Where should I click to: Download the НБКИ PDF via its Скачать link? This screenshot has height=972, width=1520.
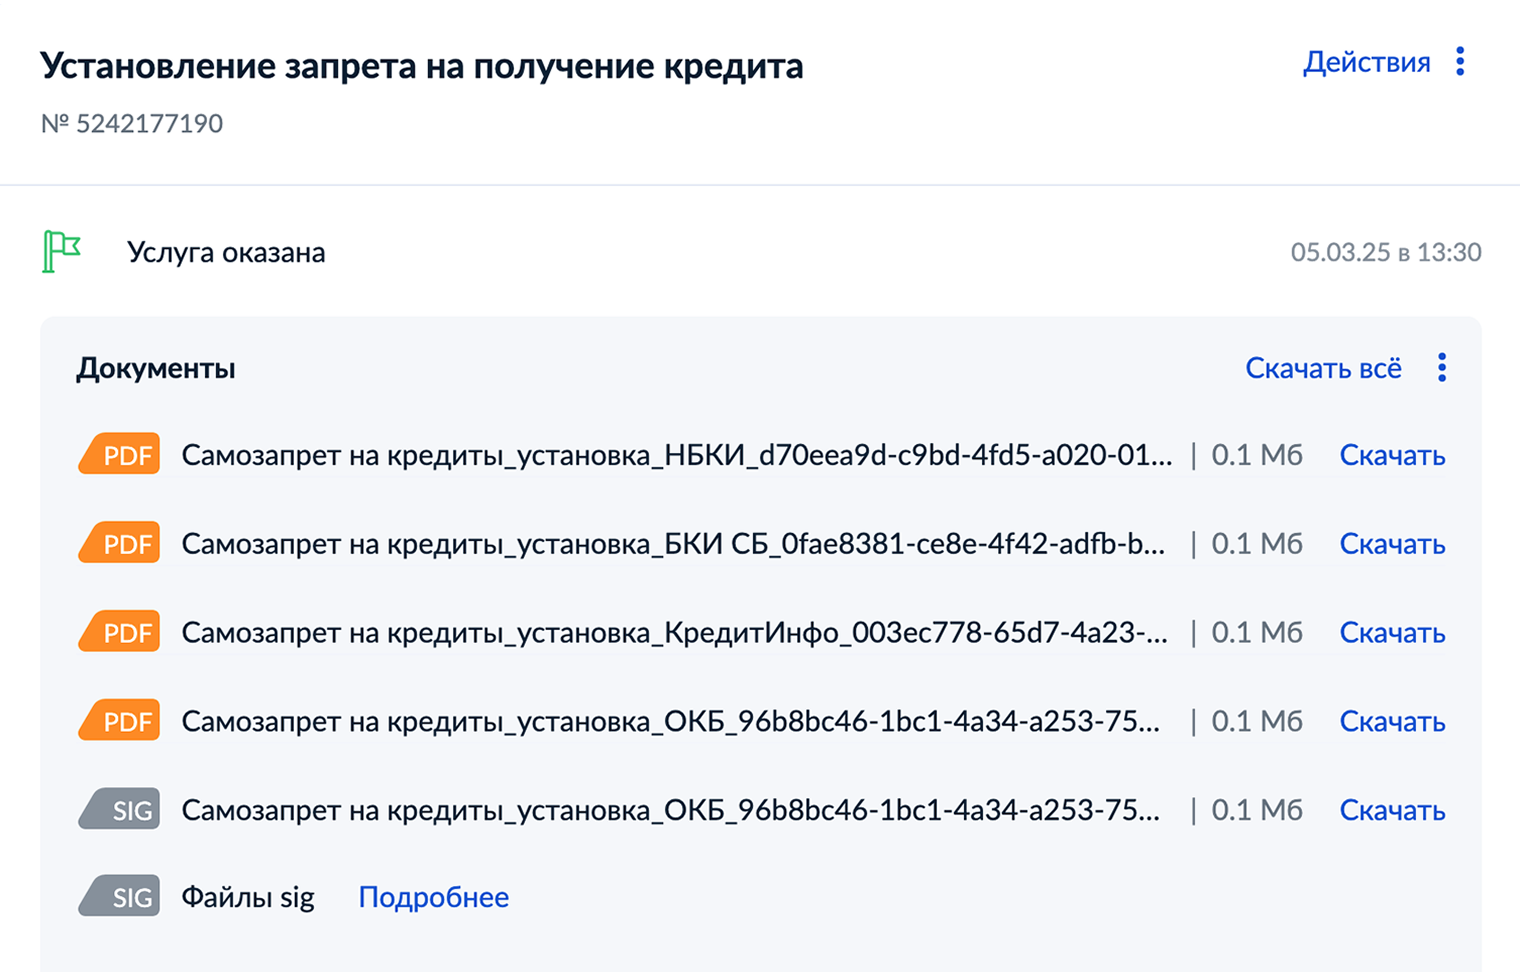[1392, 454]
